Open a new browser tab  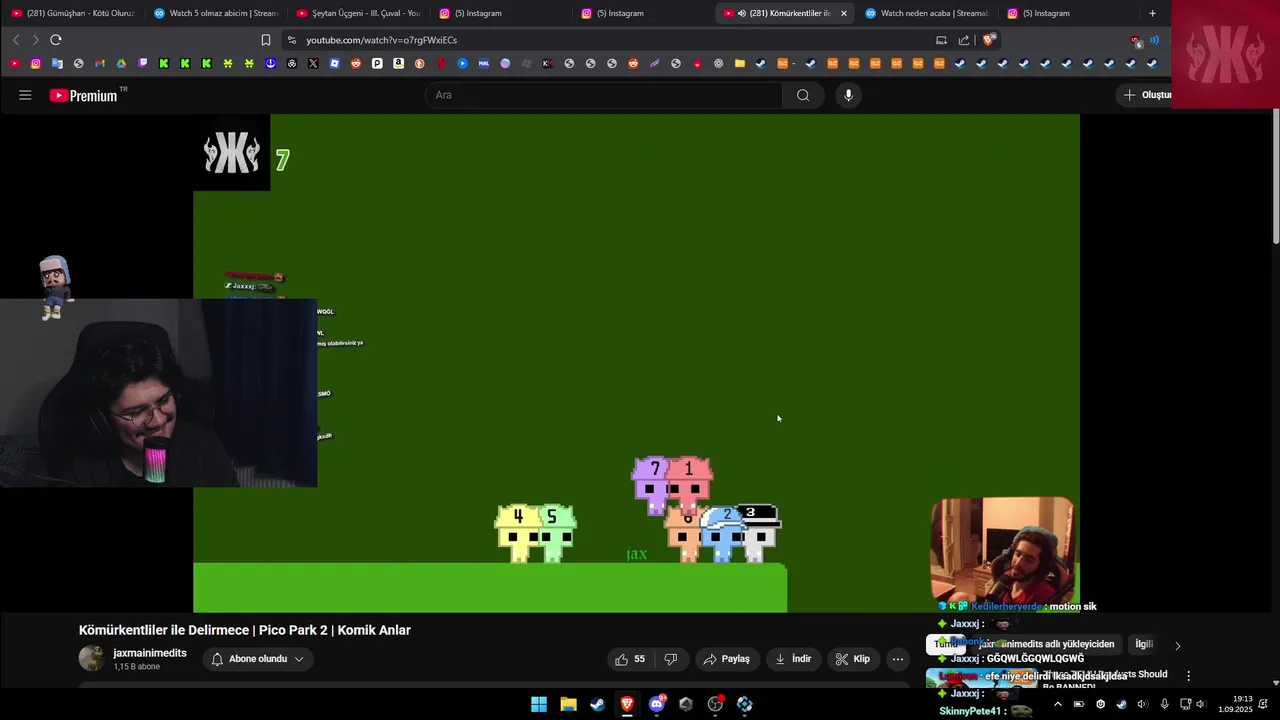tap(1152, 13)
